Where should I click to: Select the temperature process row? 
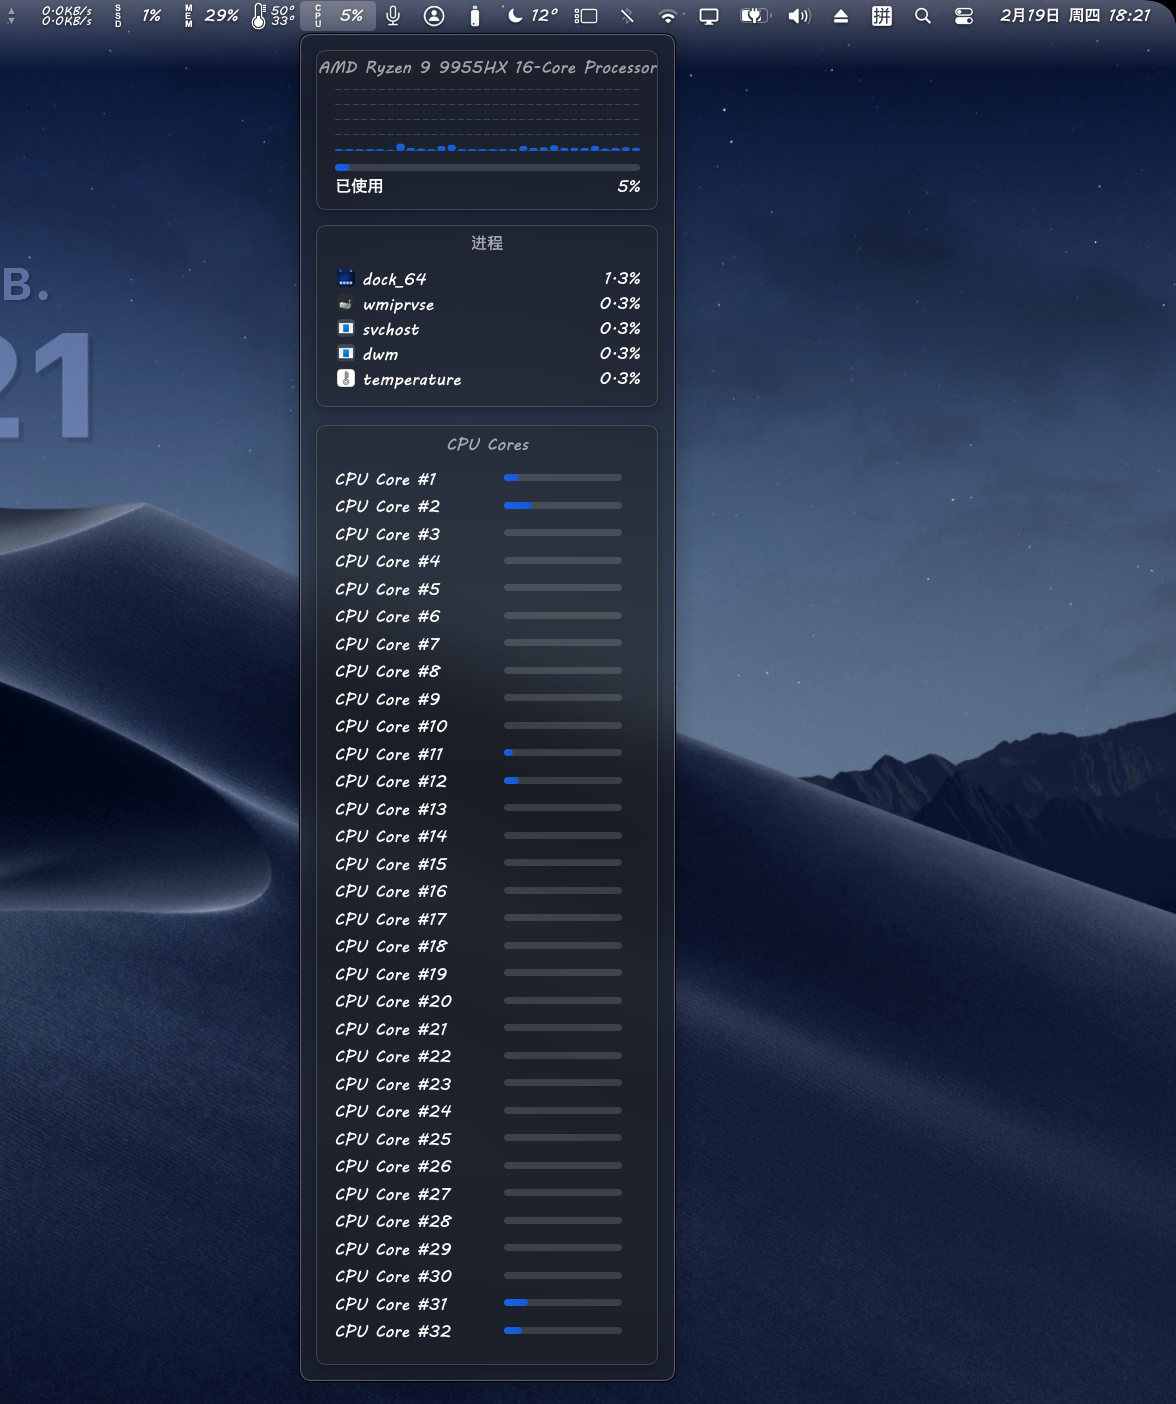(487, 379)
